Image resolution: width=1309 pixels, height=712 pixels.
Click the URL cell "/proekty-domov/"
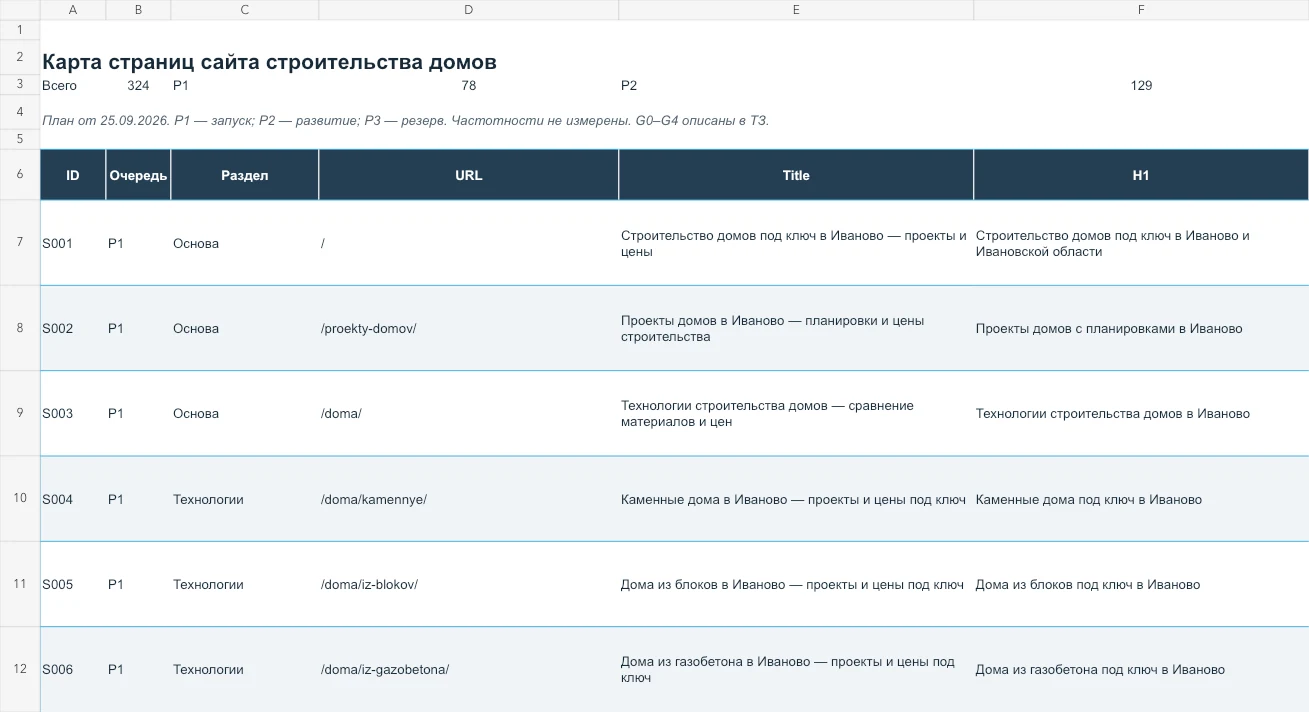point(469,329)
